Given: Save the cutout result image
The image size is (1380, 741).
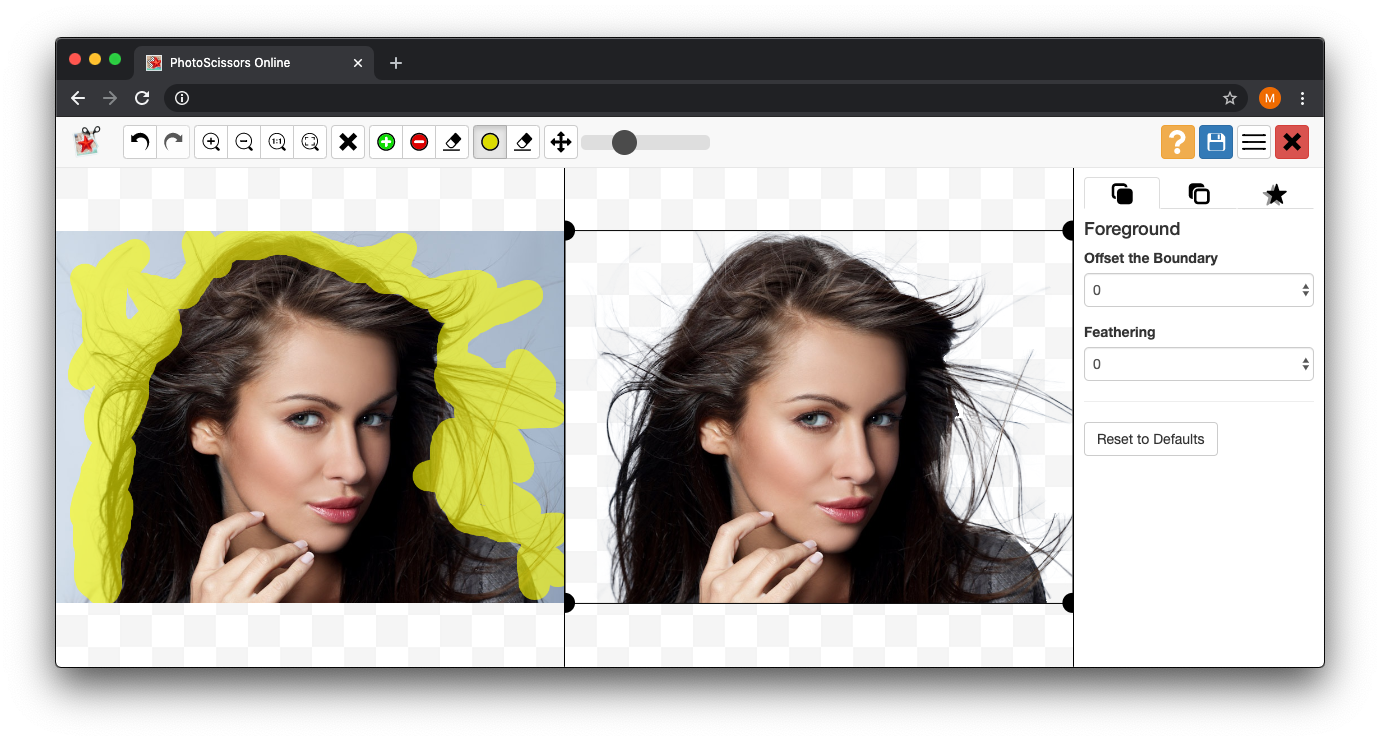Looking at the screenshot, I should pos(1215,141).
